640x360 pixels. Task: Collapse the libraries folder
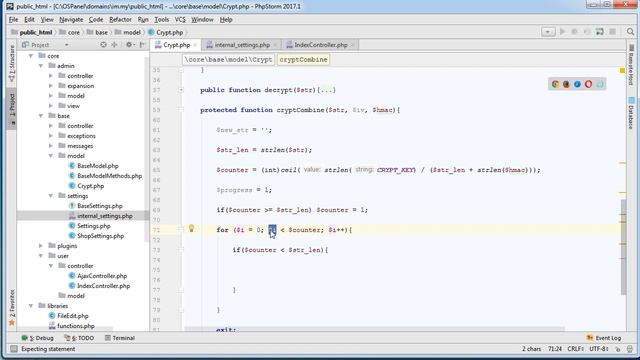pos(31,306)
